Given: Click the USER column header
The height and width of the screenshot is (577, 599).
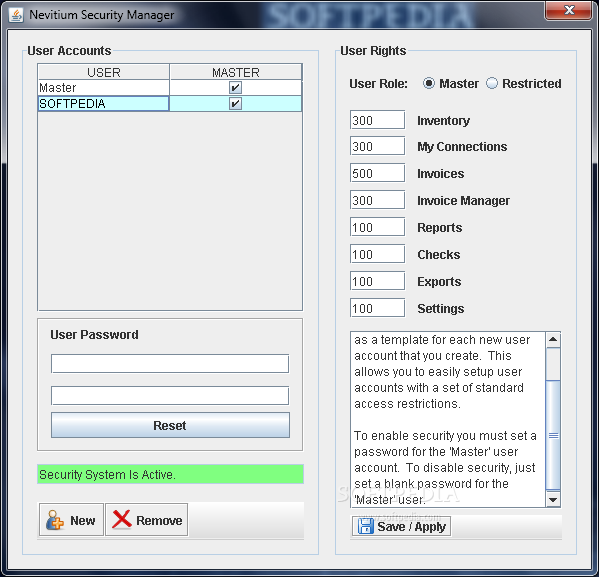Looking at the screenshot, I should pos(104,72).
